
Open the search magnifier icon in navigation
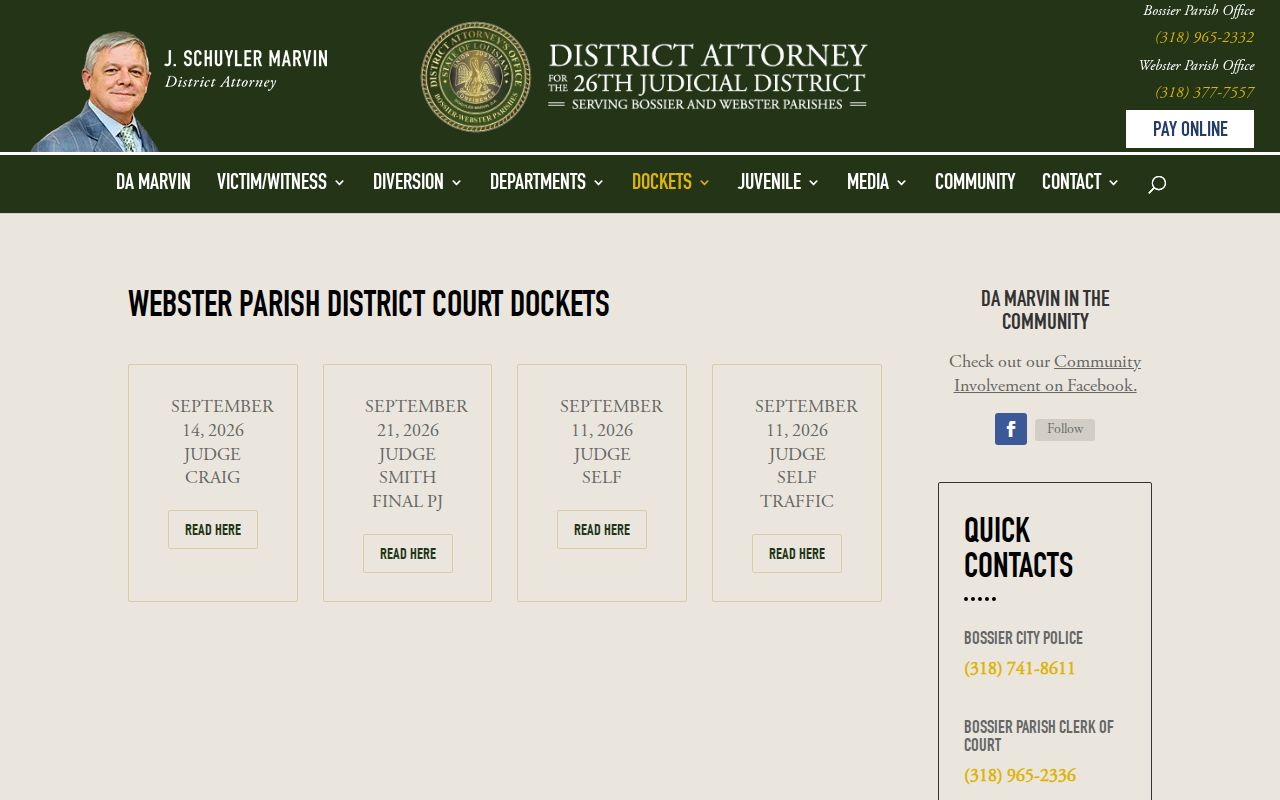tap(1157, 184)
